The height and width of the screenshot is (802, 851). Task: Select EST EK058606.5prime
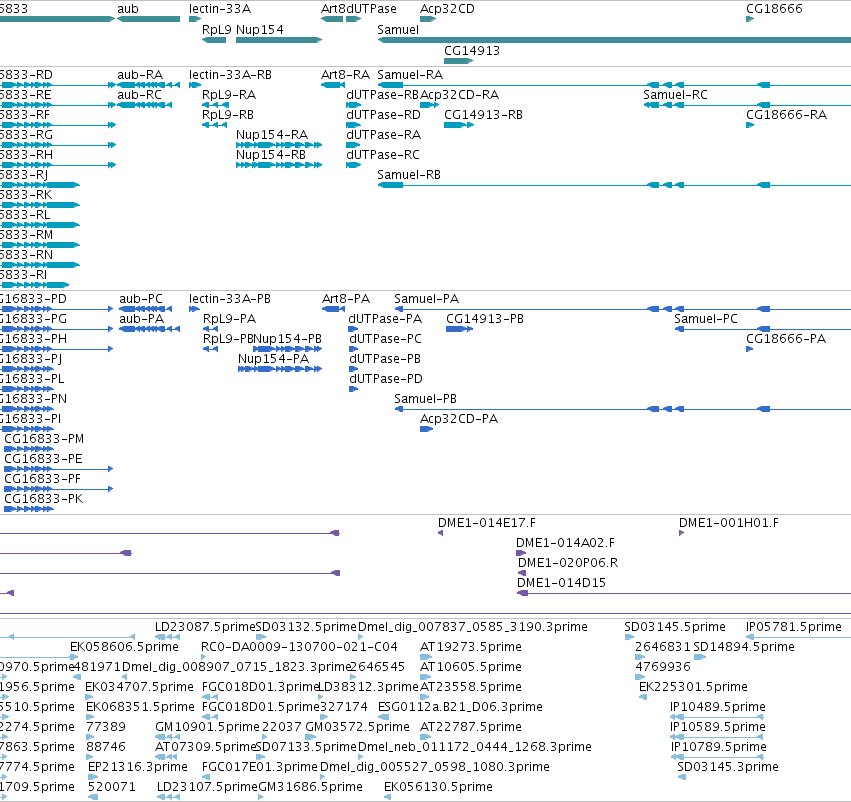pyautogui.click(x=124, y=647)
